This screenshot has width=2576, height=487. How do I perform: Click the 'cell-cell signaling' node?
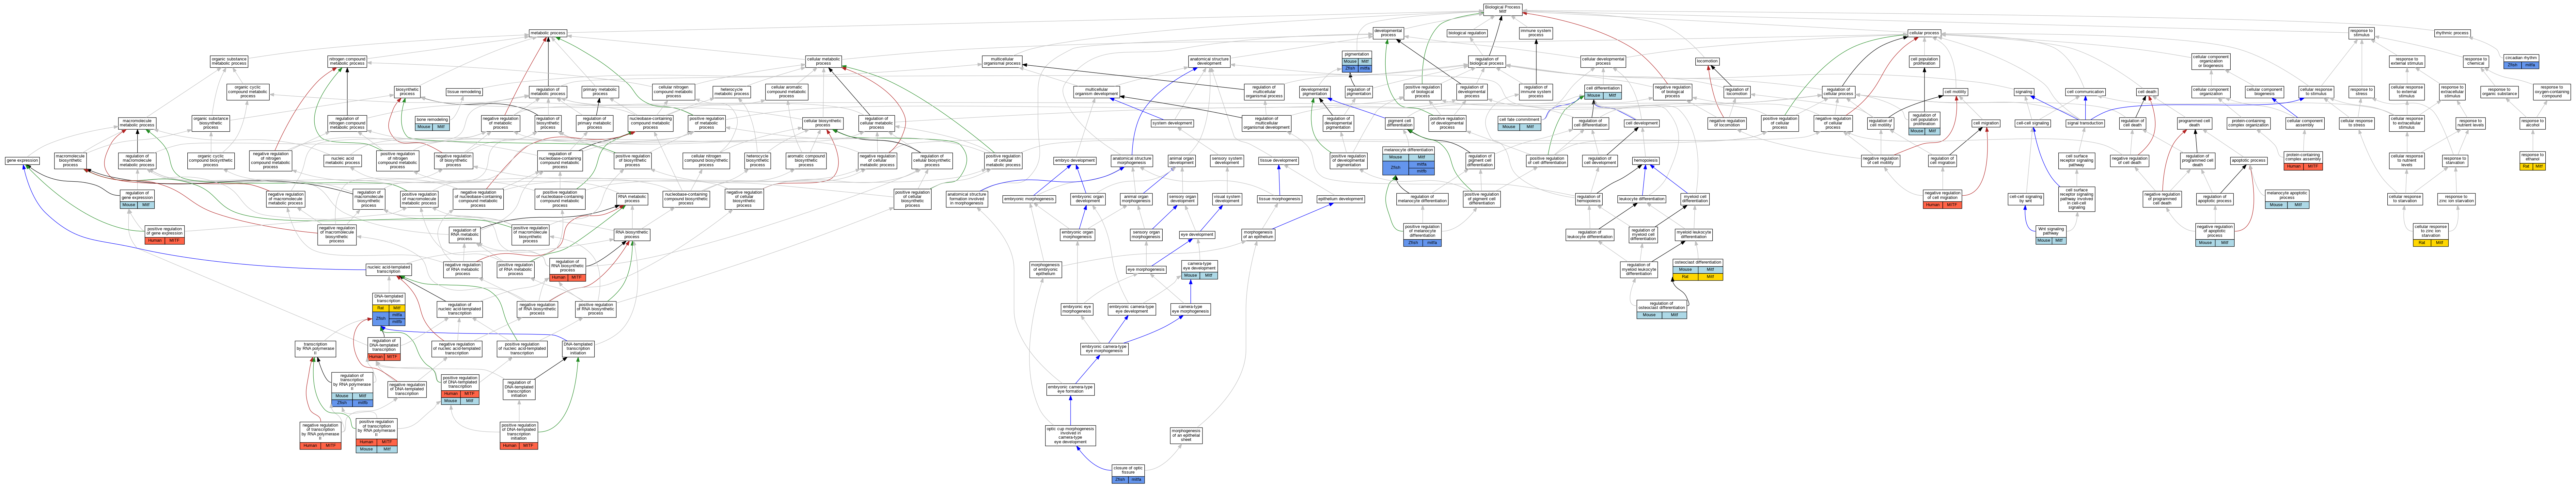2033,123
